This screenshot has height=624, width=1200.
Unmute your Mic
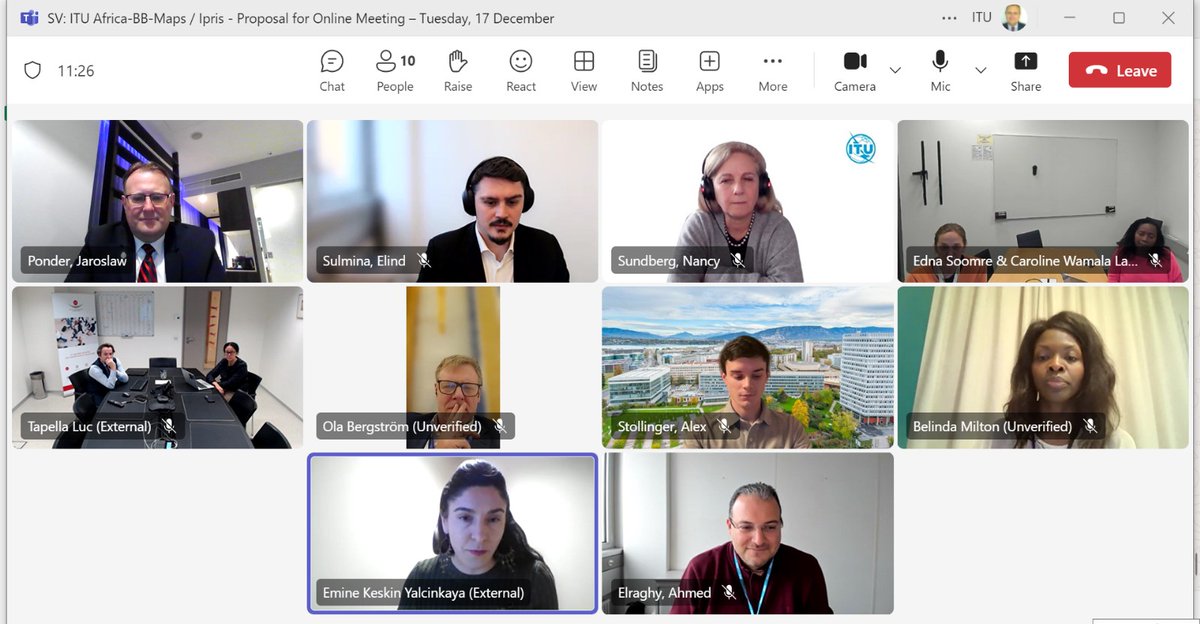pos(939,70)
